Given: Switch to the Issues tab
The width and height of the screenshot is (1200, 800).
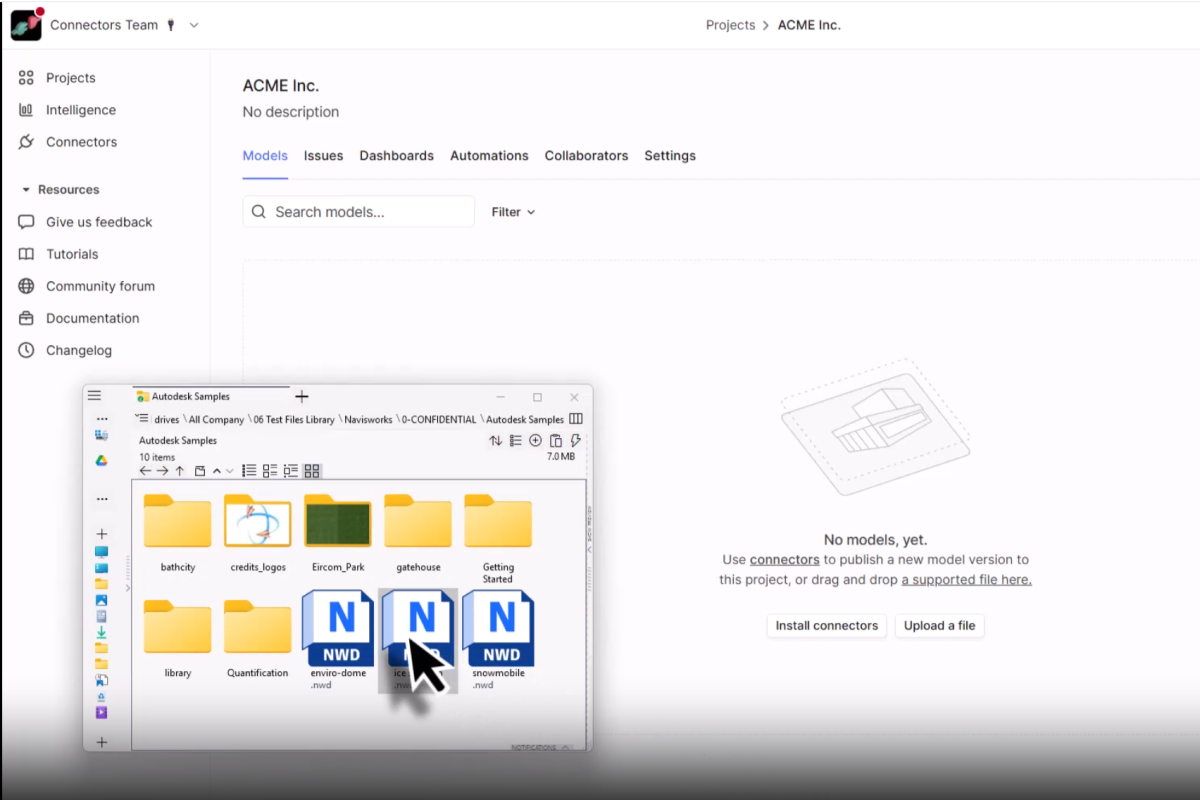Looking at the screenshot, I should [x=323, y=156].
